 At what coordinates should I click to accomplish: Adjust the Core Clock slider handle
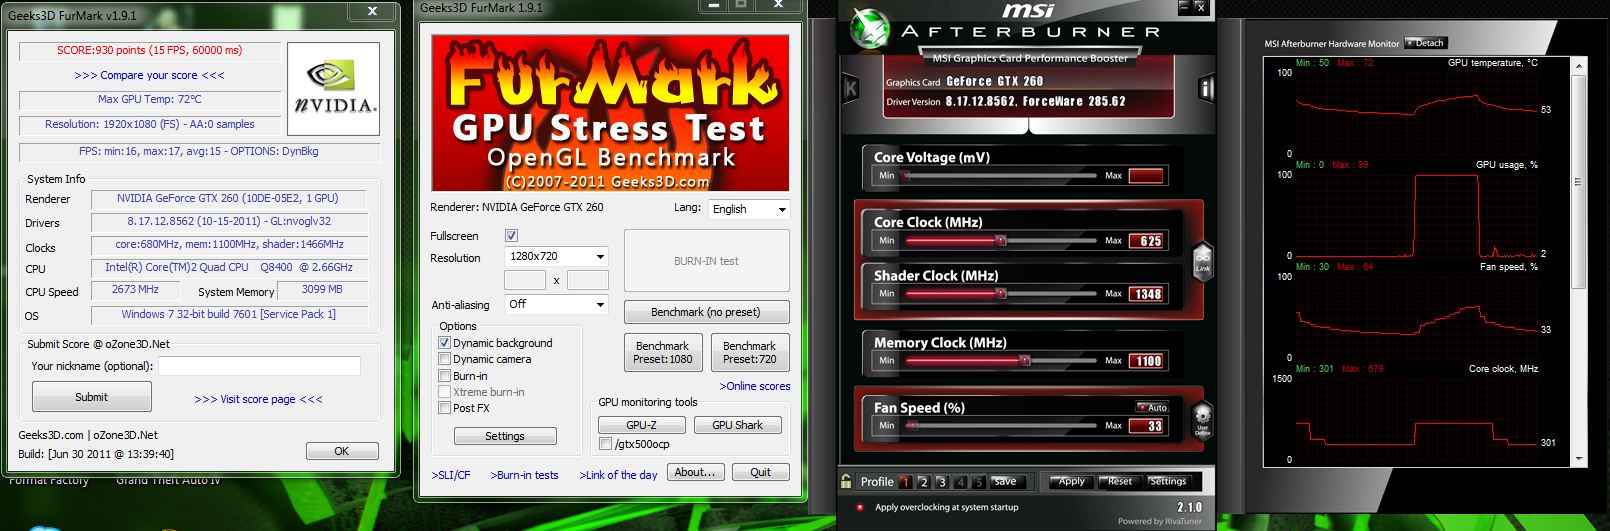click(x=1000, y=240)
